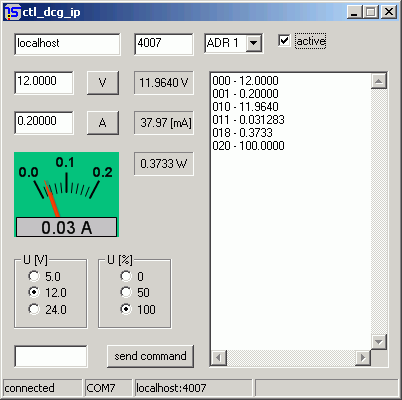Viewport: 402px width, 400px height.
Task: Click the 4007 port input field
Action: [164, 44]
